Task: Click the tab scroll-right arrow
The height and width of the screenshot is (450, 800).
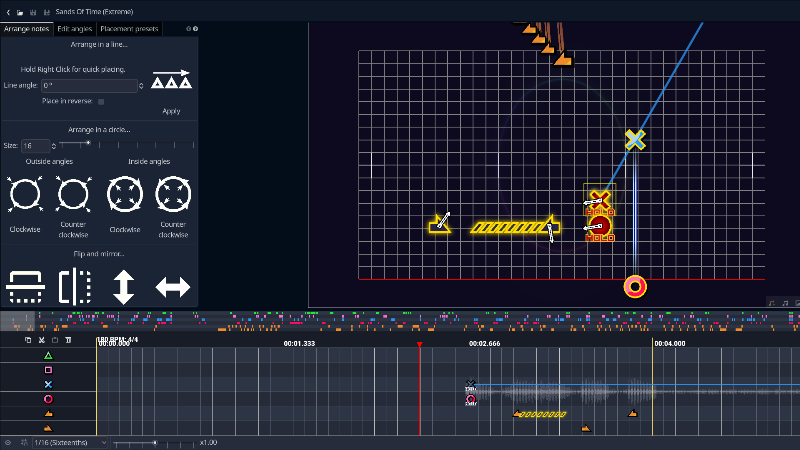Action: point(195,29)
